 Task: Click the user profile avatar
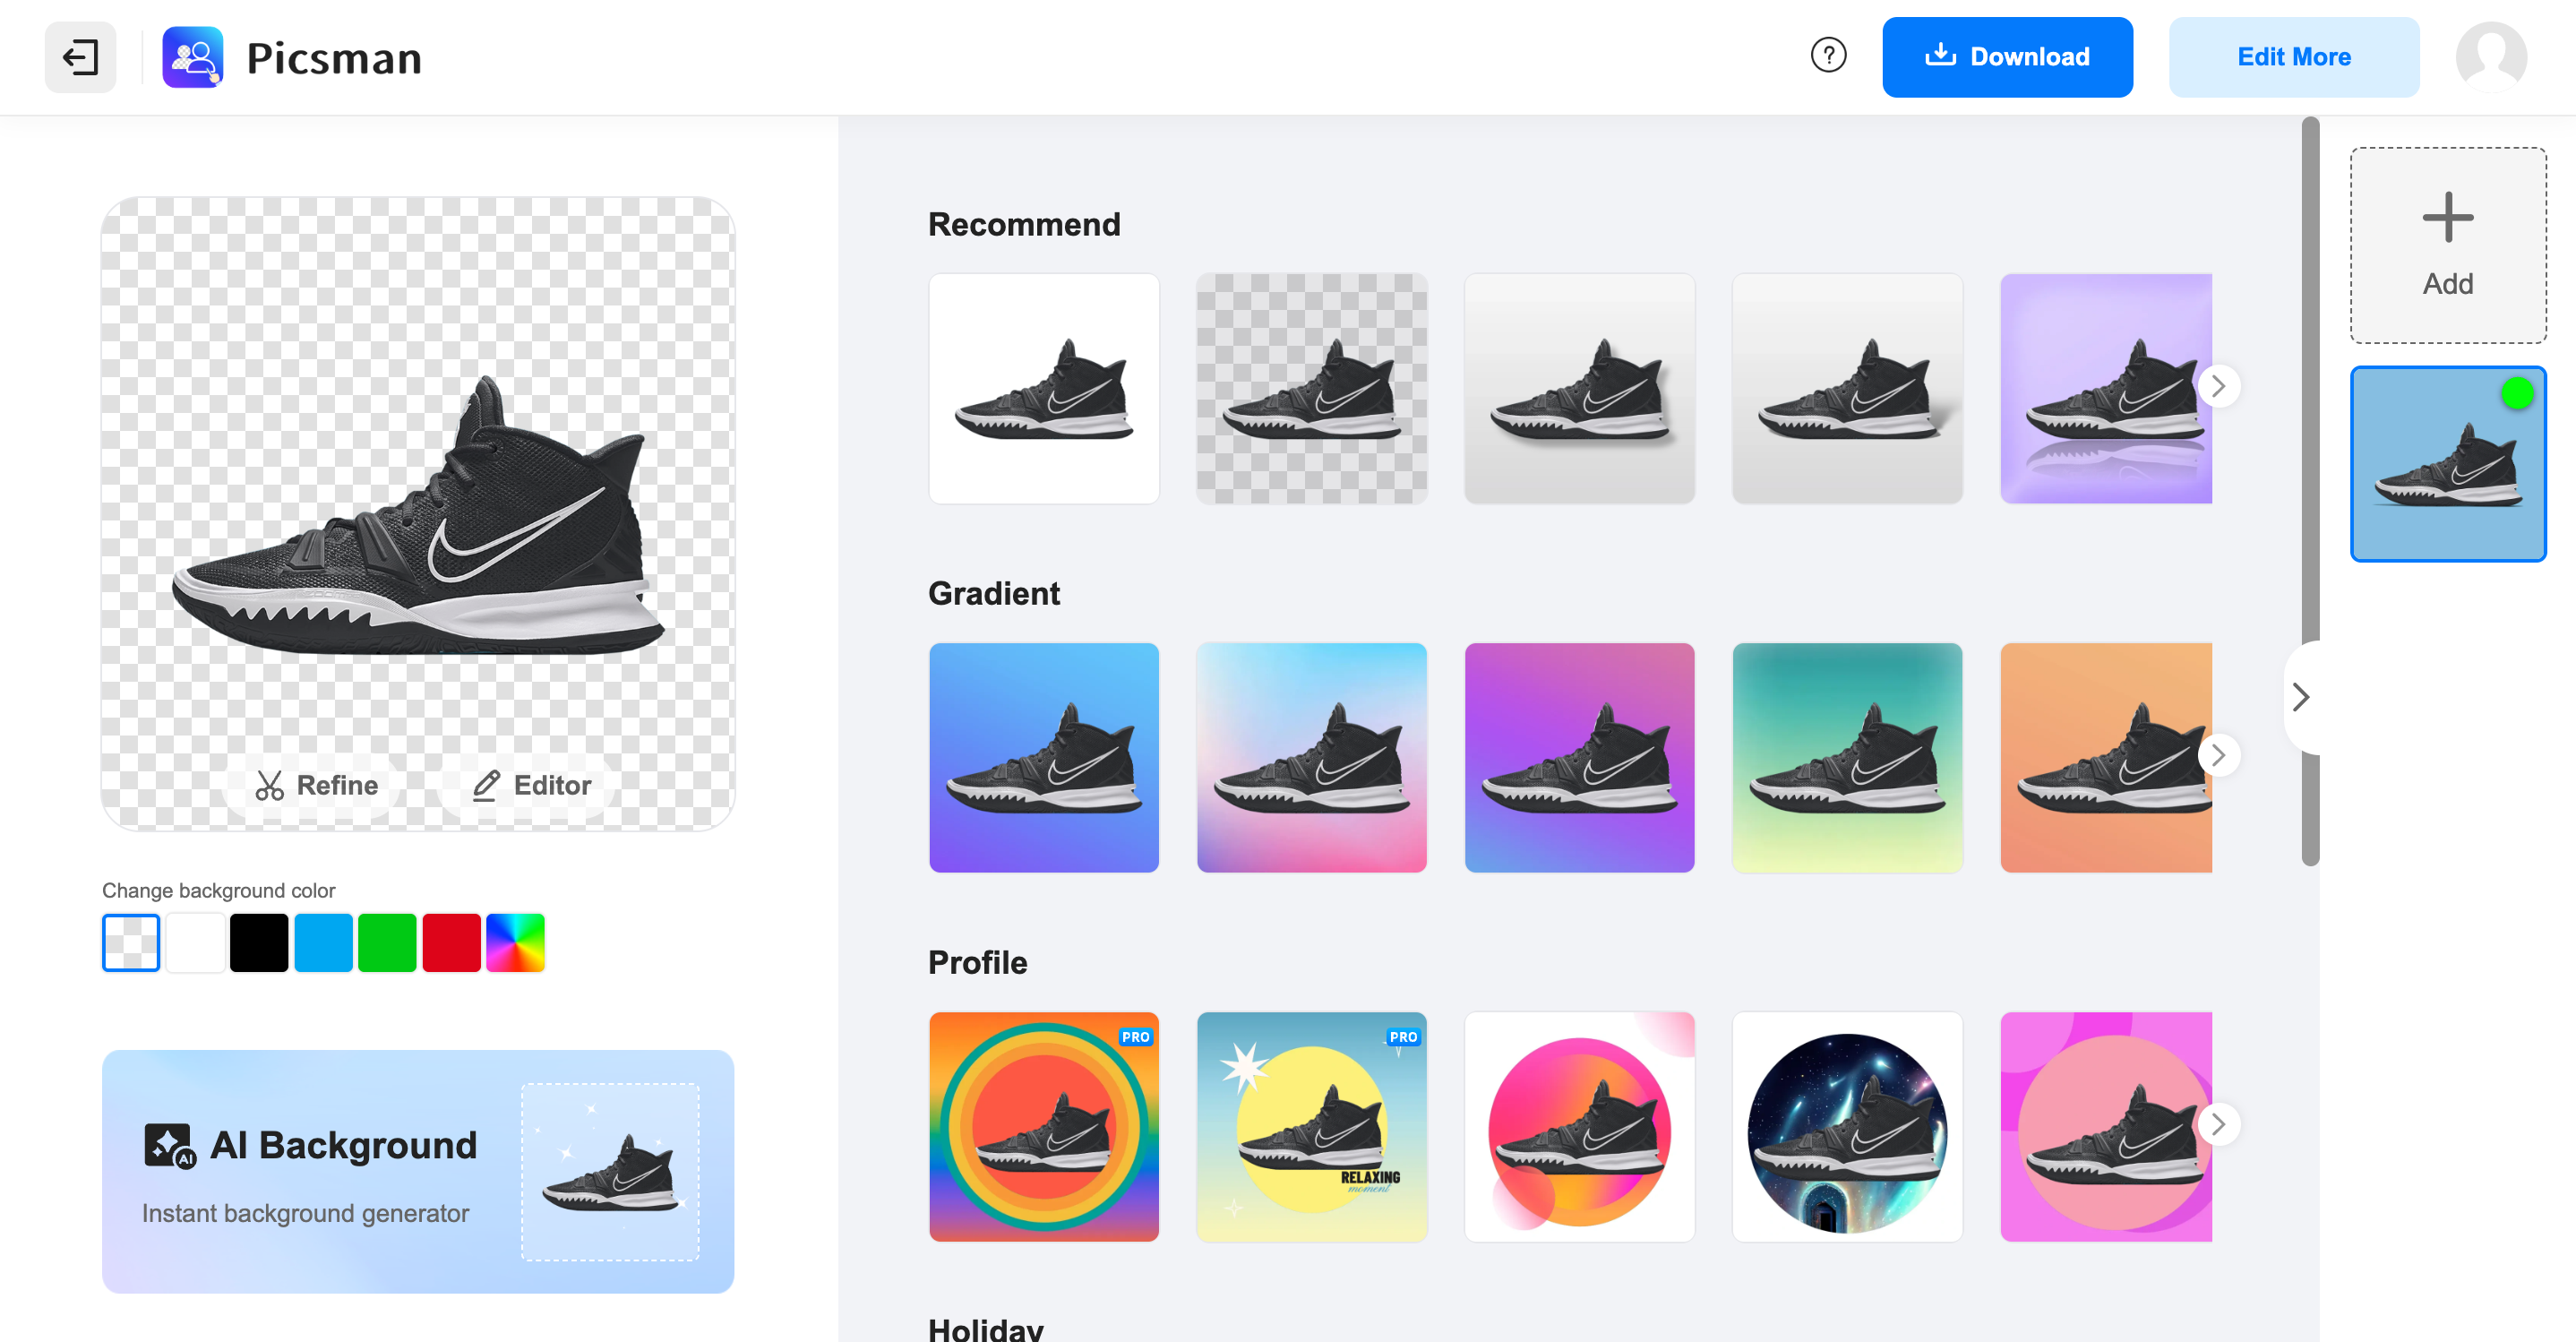(x=2490, y=57)
